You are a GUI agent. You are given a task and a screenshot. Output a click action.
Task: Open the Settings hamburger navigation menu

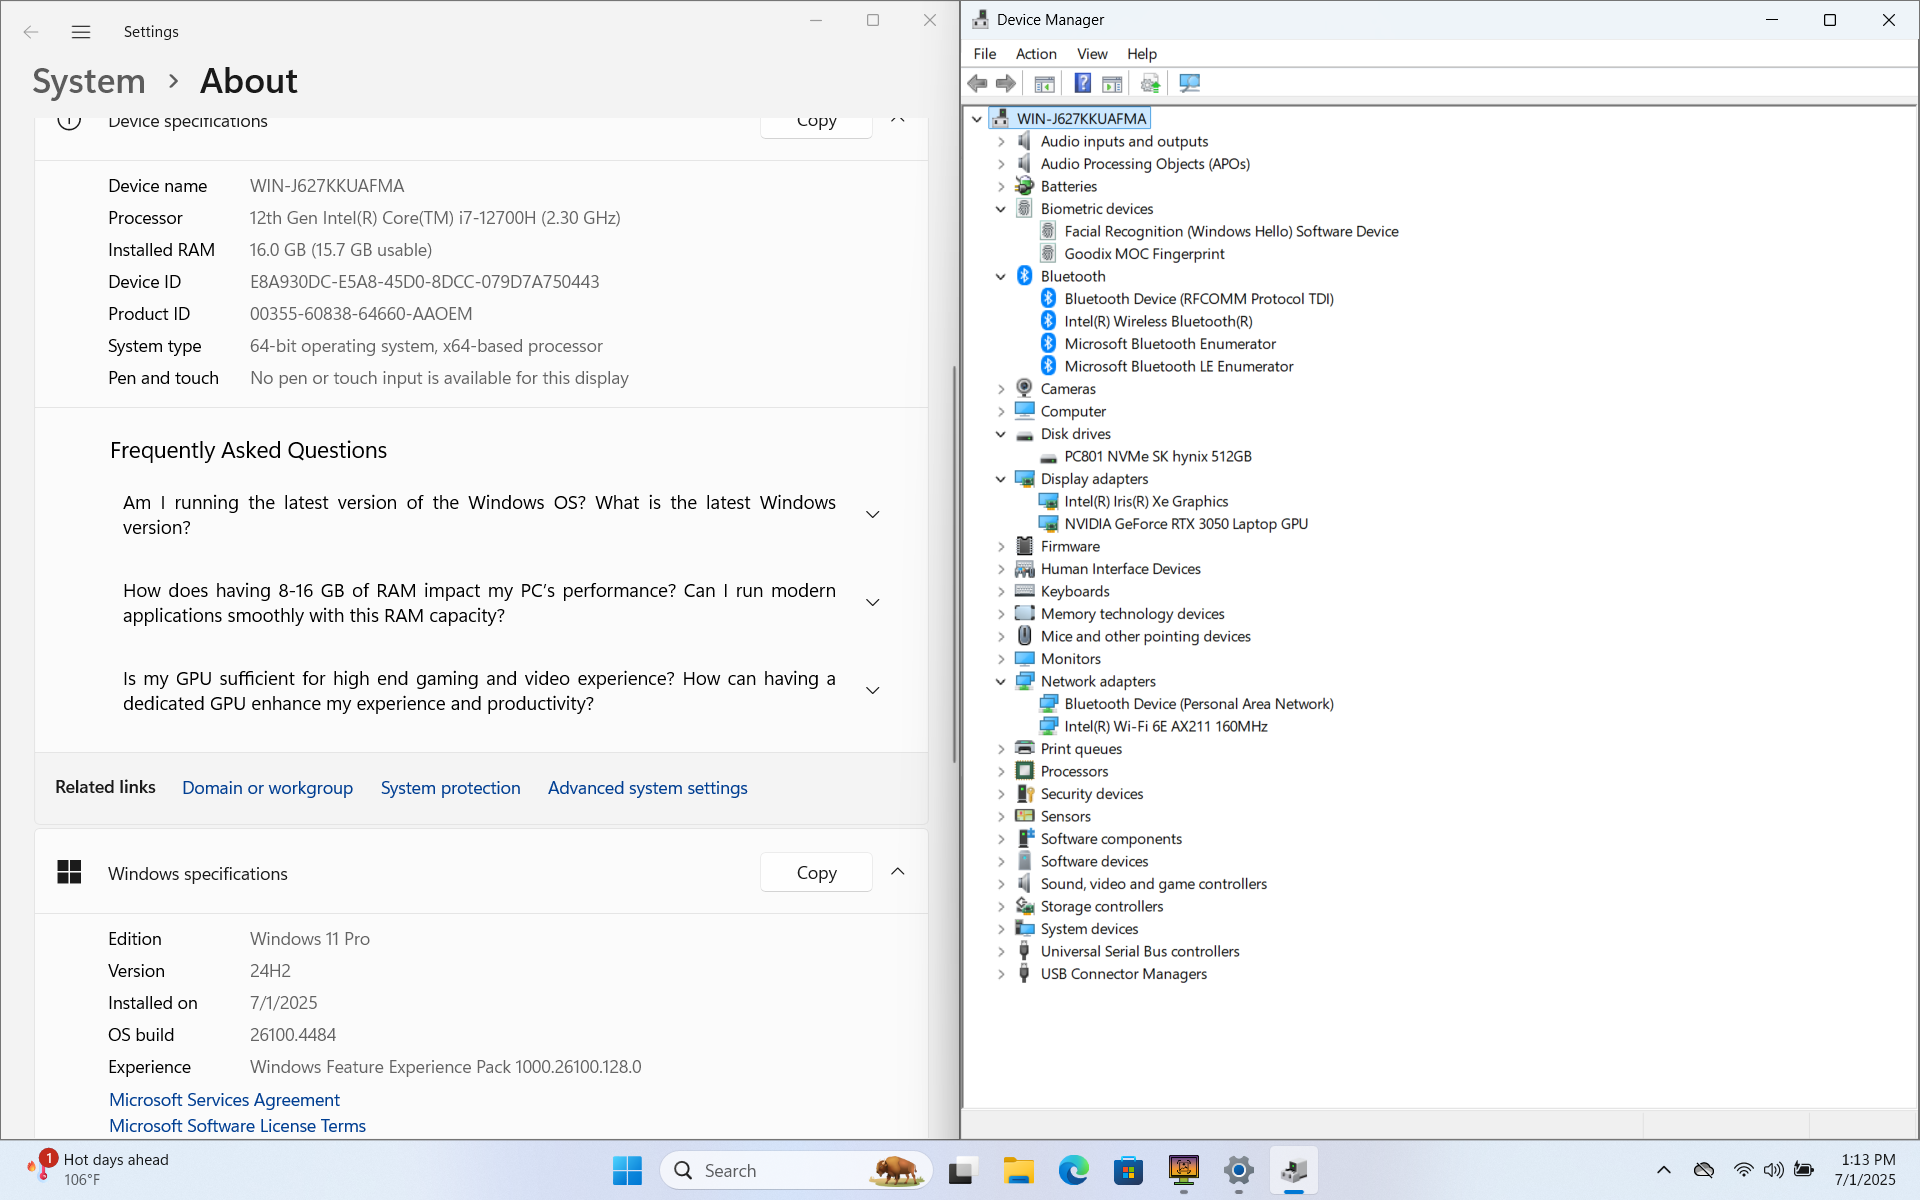(81, 32)
